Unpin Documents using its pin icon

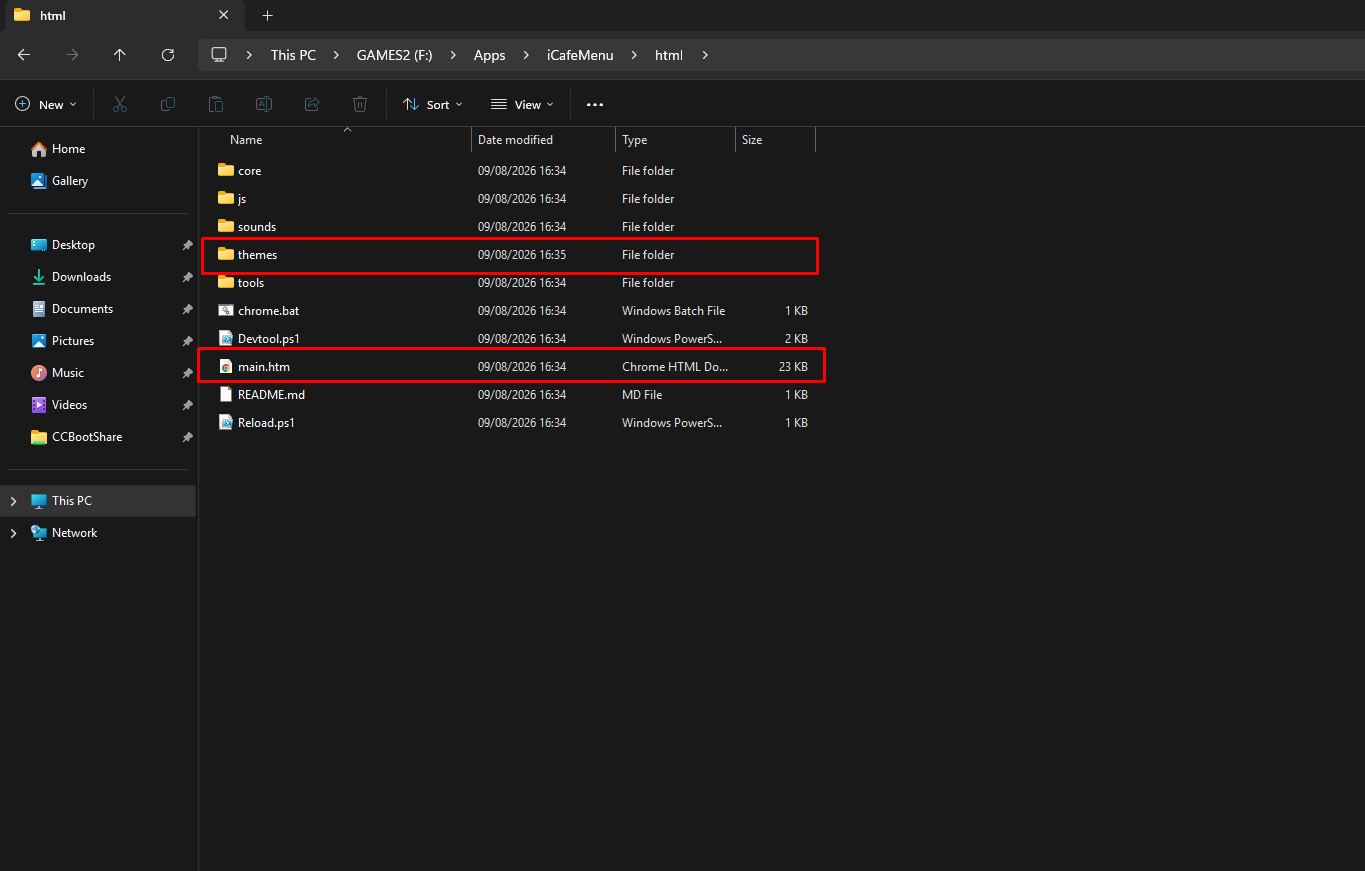(187, 309)
